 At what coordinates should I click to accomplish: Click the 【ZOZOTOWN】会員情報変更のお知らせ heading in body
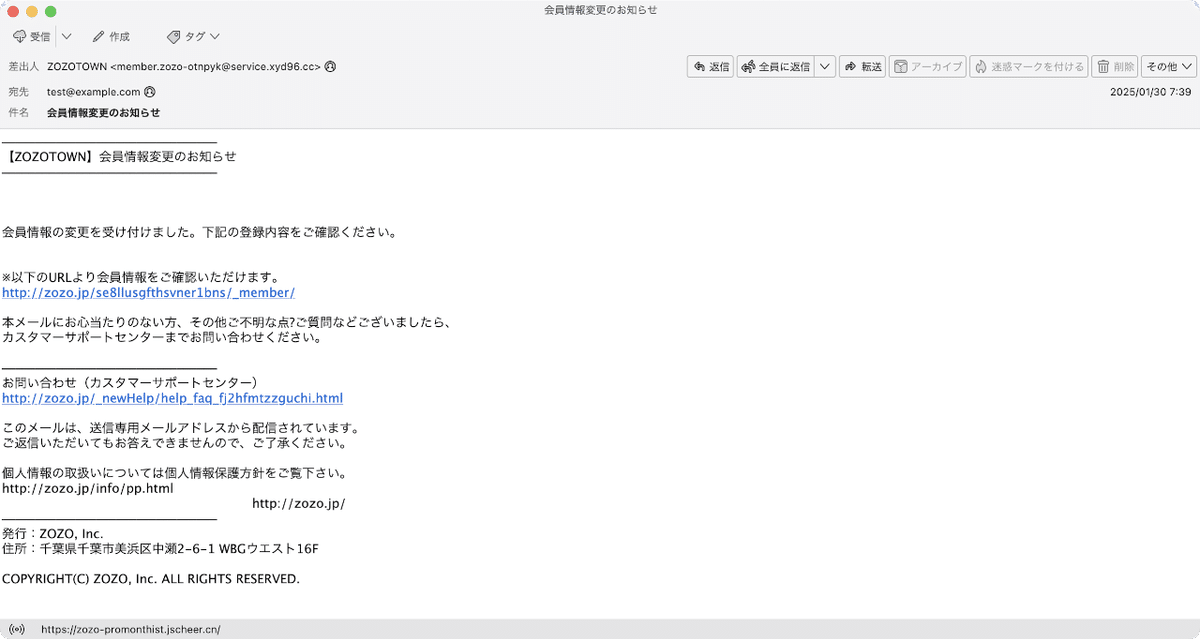click(x=119, y=157)
